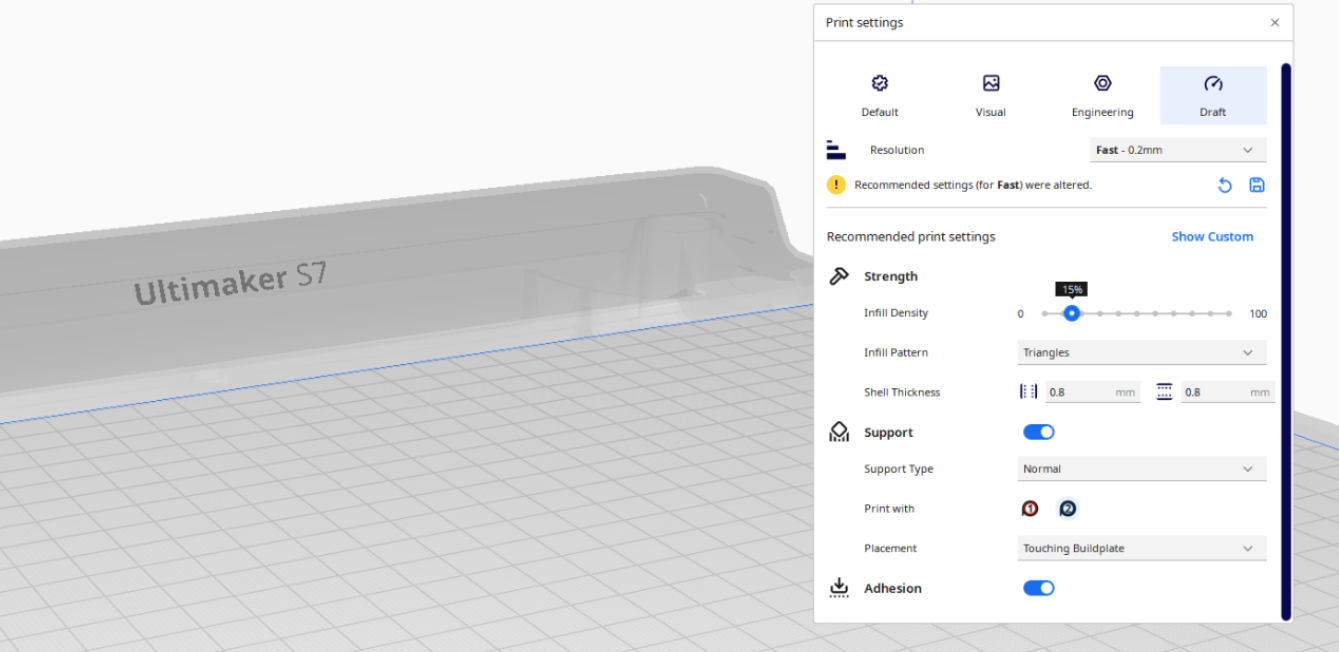Close the Print settings panel
The image size is (1339, 652).
[x=1275, y=22]
